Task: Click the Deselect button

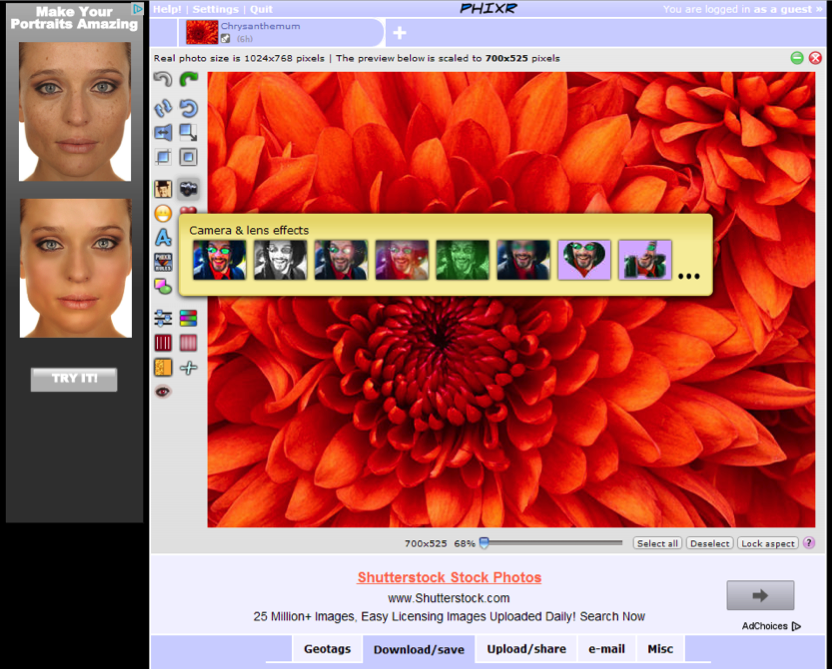Action: pos(709,544)
